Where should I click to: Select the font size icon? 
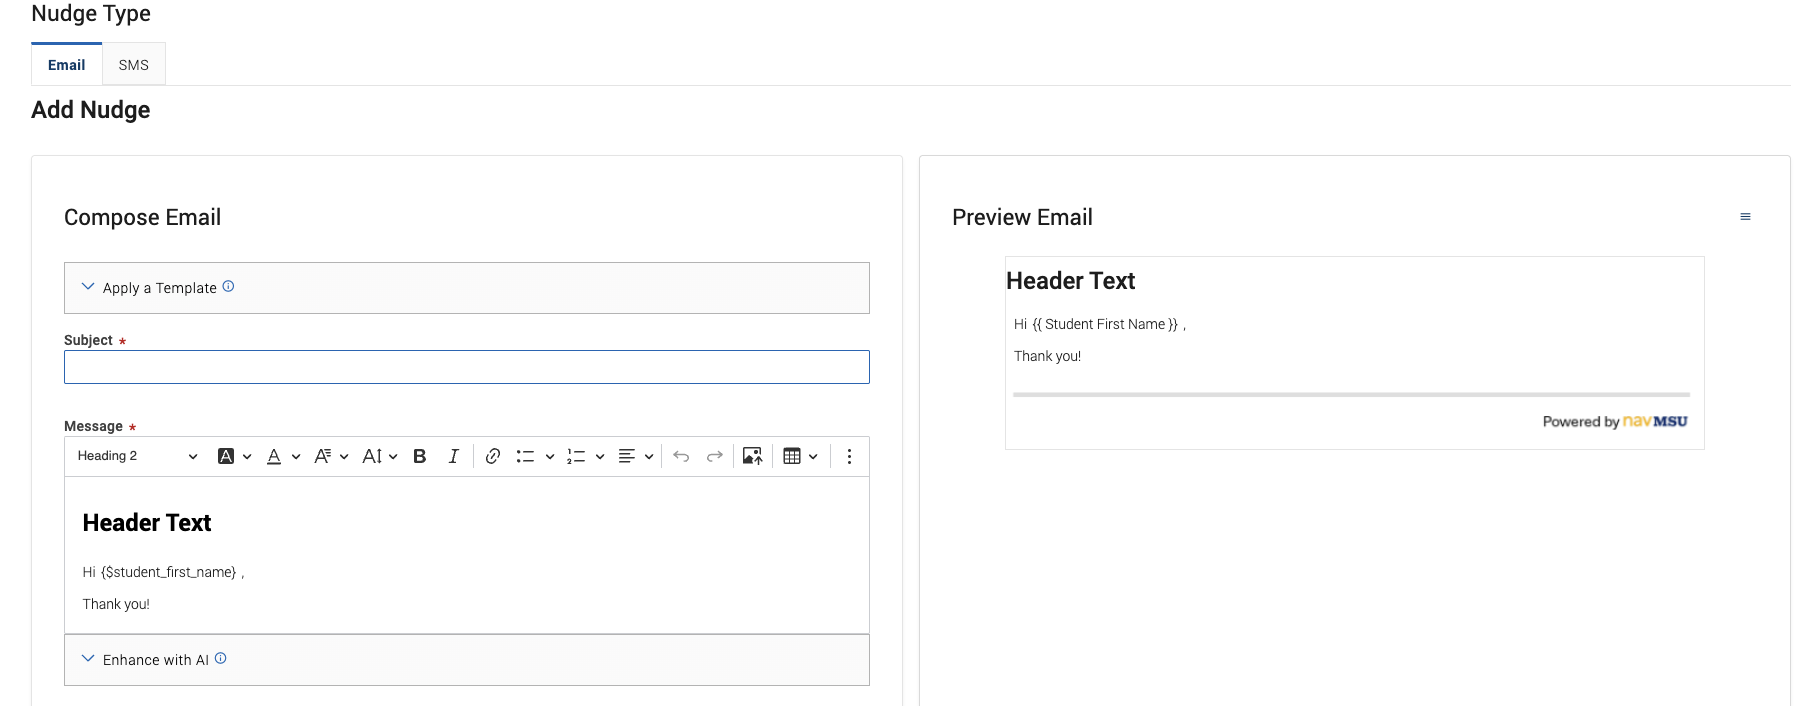click(372, 456)
